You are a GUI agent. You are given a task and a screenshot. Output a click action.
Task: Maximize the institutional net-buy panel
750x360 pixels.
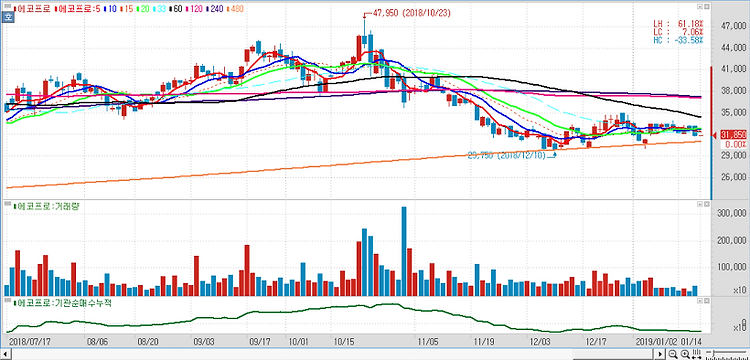coord(706,301)
